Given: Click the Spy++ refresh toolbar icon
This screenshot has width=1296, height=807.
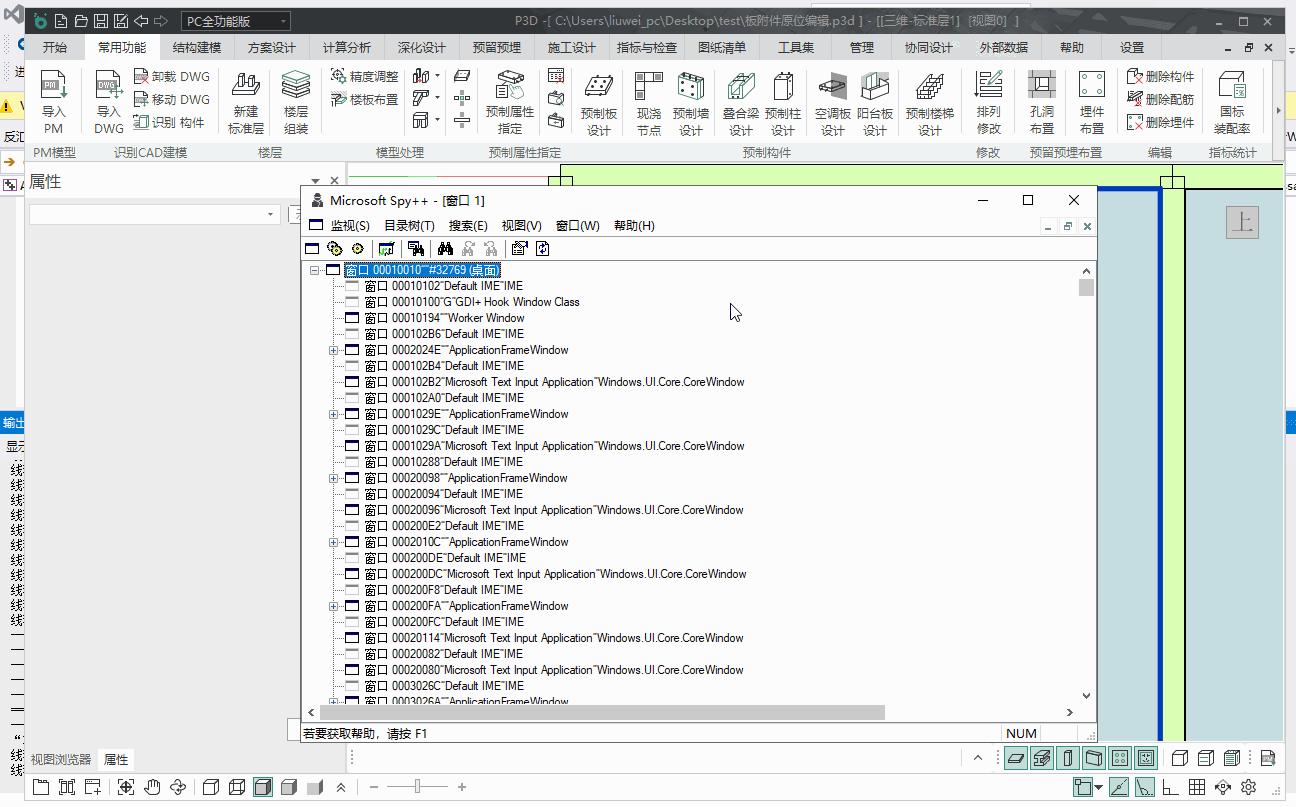Looking at the screenshot, I should tap(543, 249).
